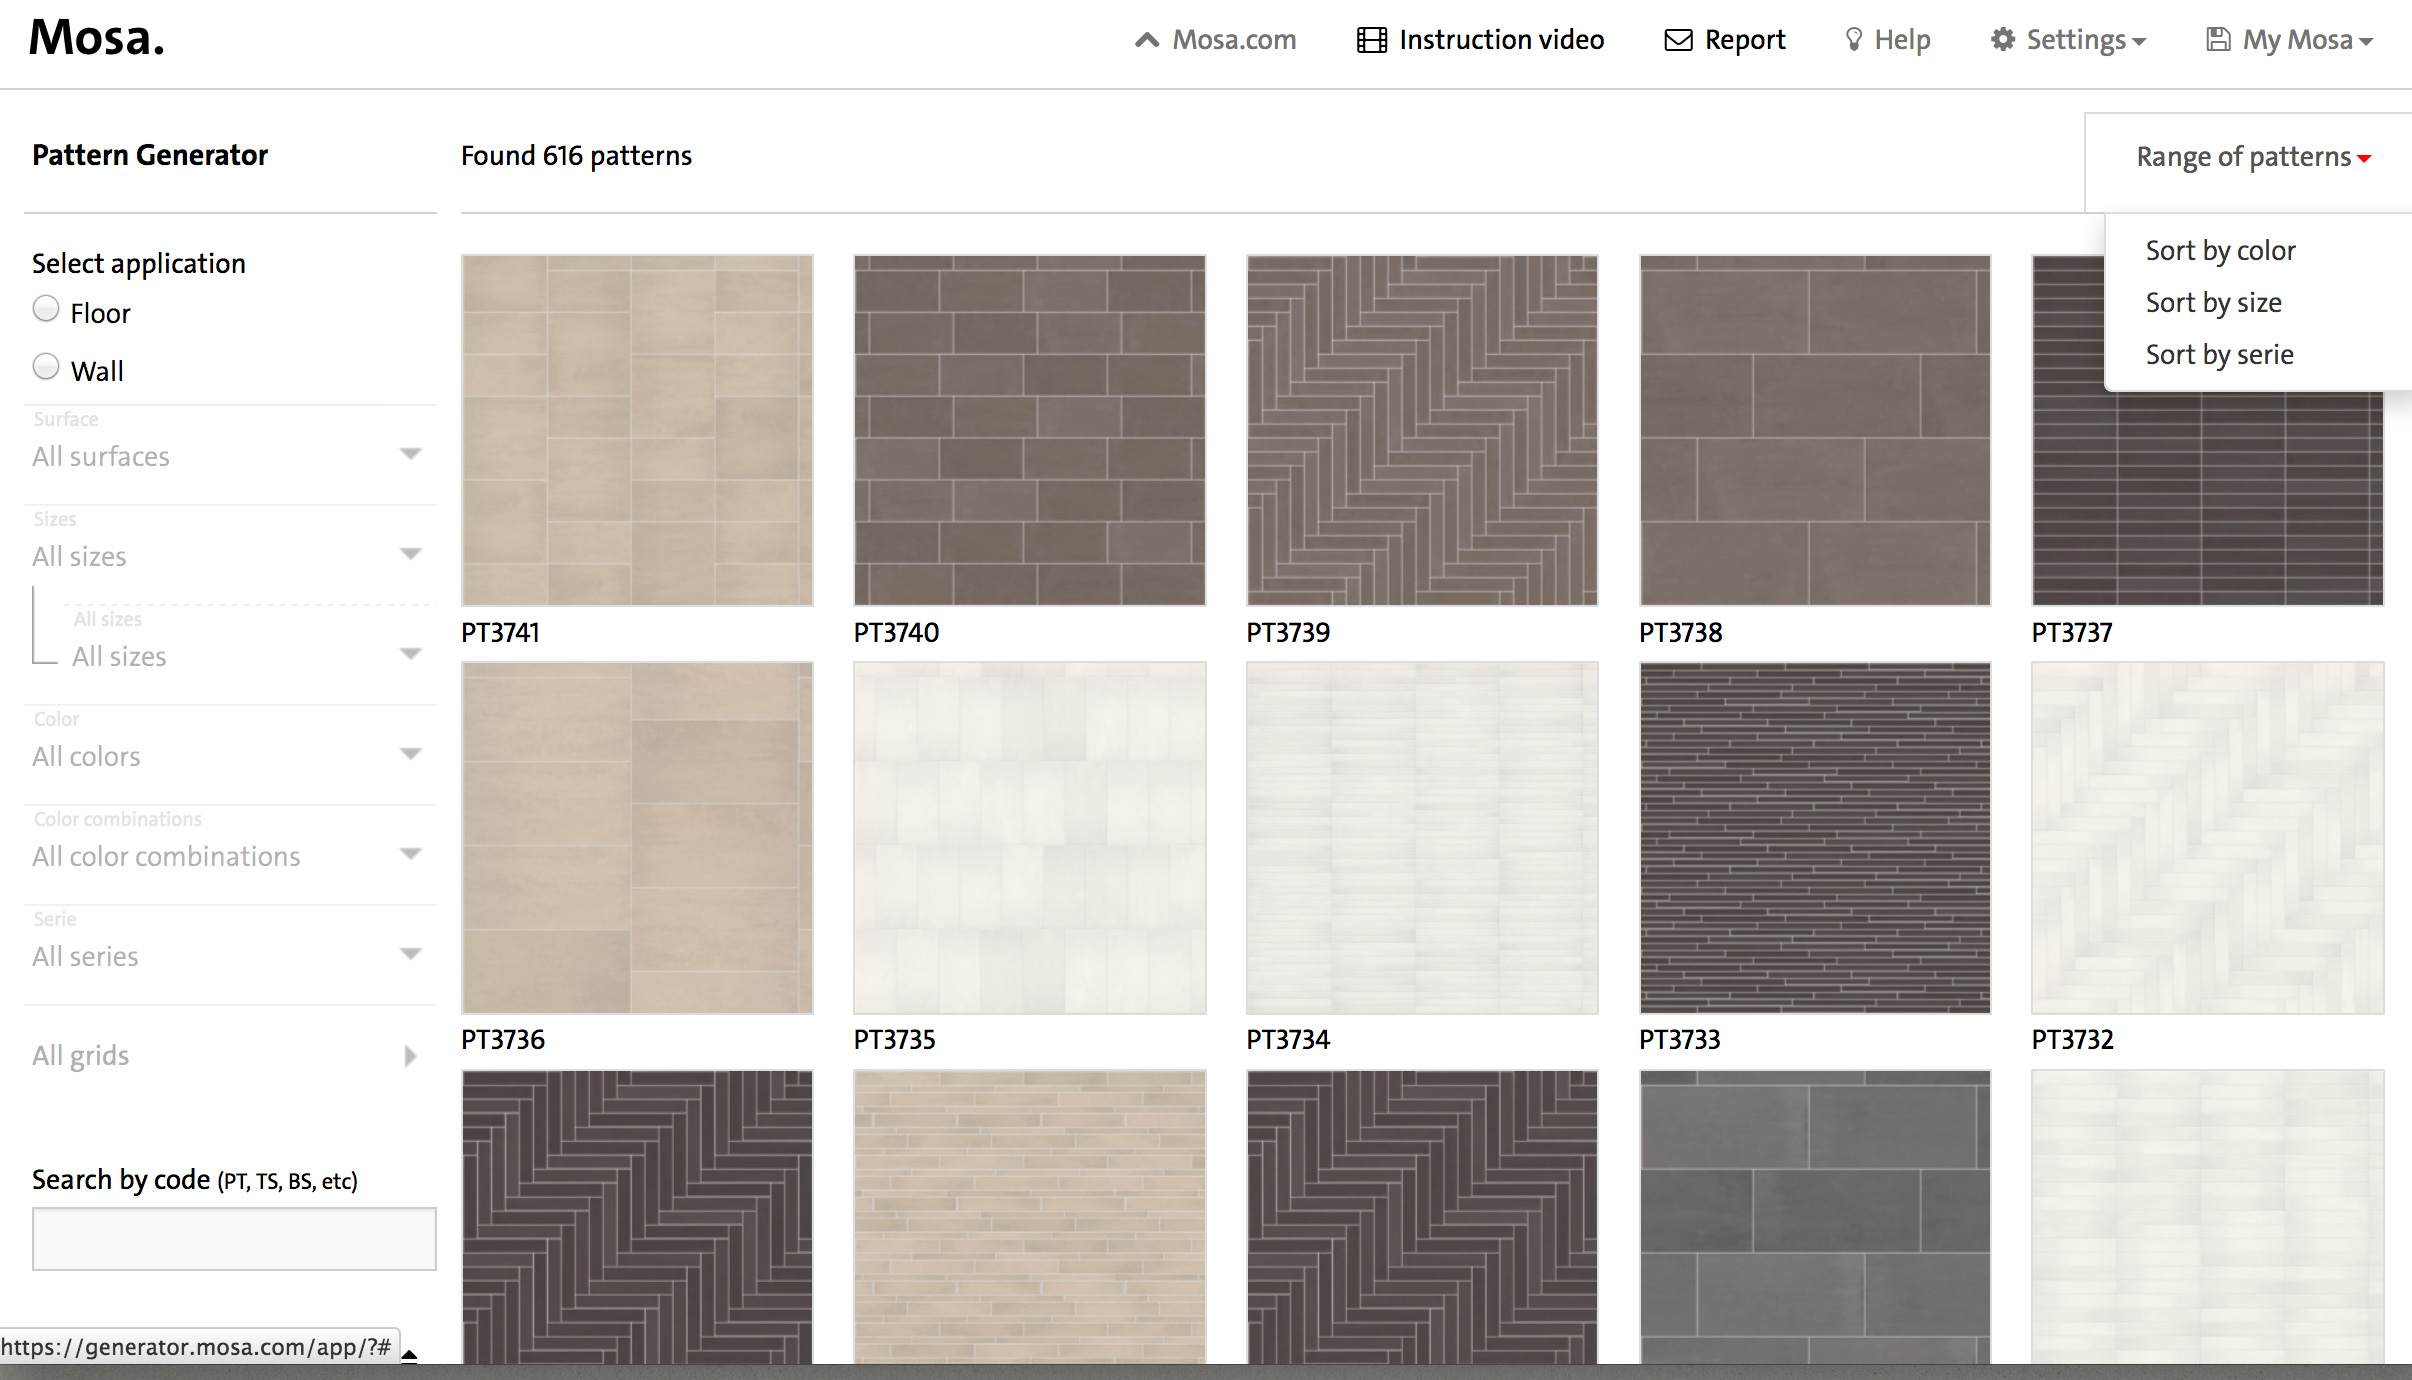Click the PT3739 pattern code label
2412x1380 pixels.
point(1288,632)
